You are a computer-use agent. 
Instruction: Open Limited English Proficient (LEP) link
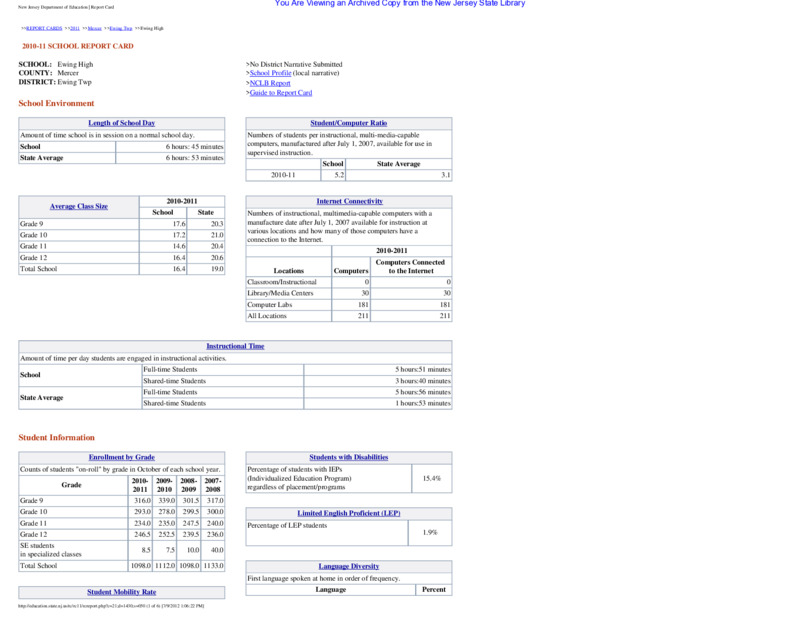(348, 513)
